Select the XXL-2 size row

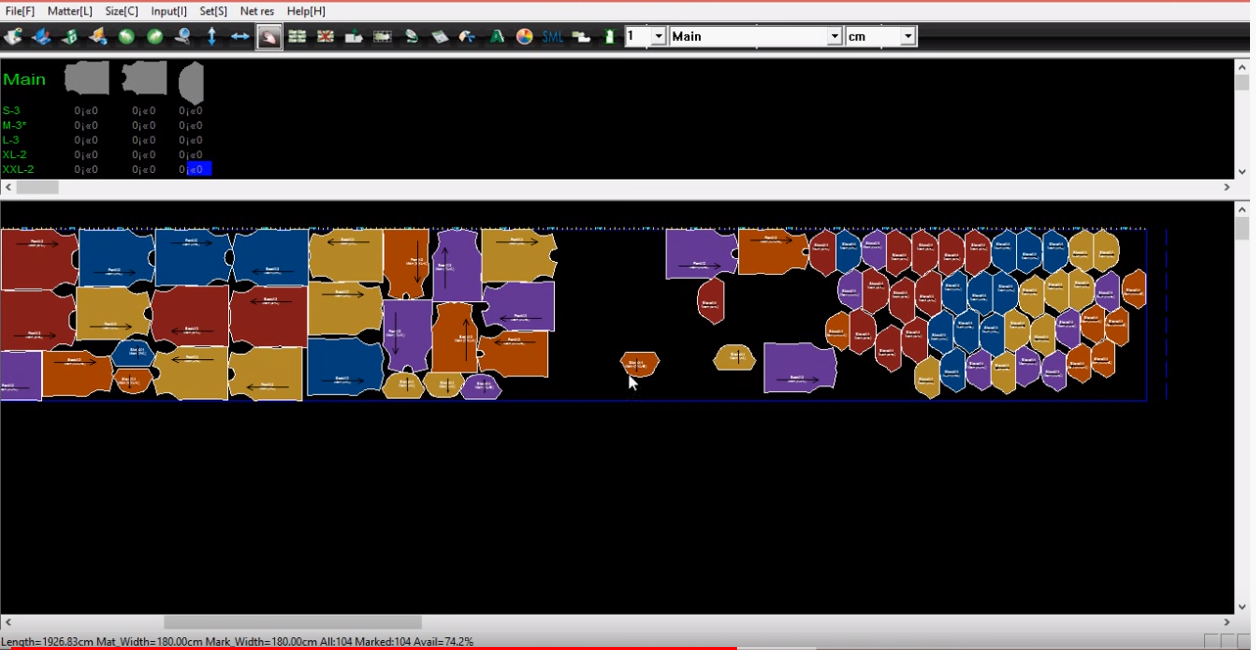point(17,169)
